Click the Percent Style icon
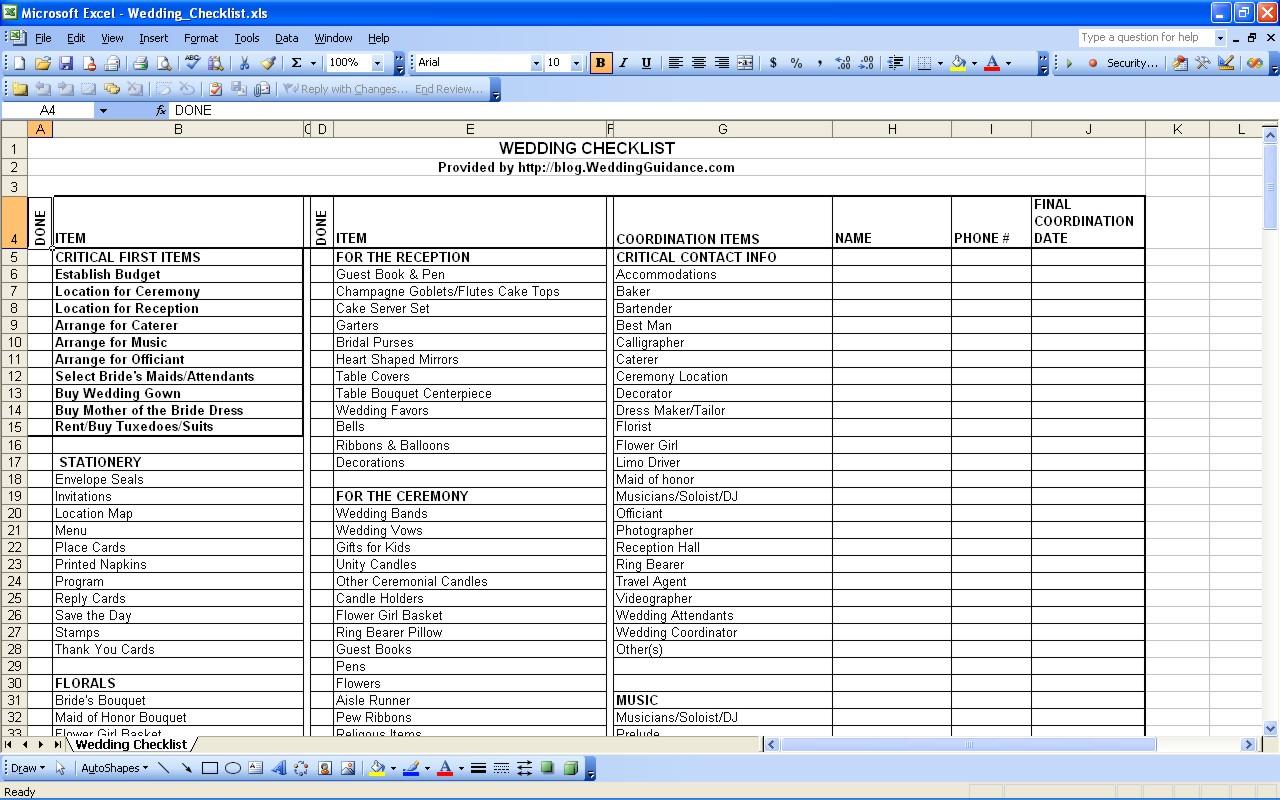This screenshot has width=1280, height=800. [796, 63]
